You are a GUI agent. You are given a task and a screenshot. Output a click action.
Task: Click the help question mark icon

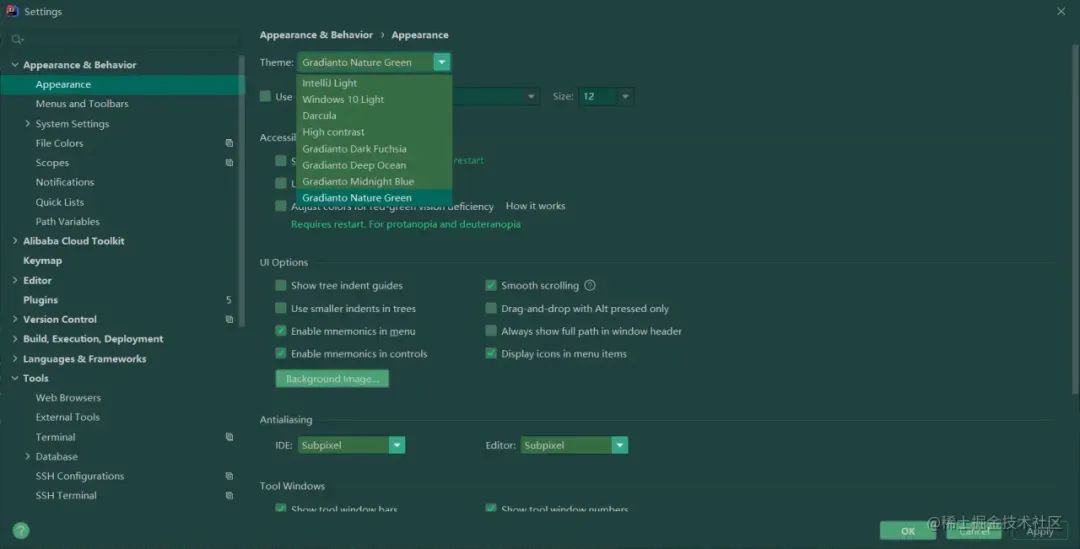click(21, 530)
